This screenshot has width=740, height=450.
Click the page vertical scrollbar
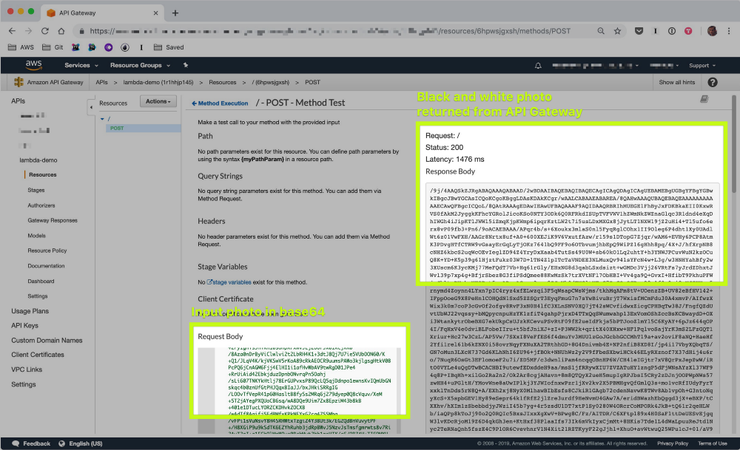point(734,144)
